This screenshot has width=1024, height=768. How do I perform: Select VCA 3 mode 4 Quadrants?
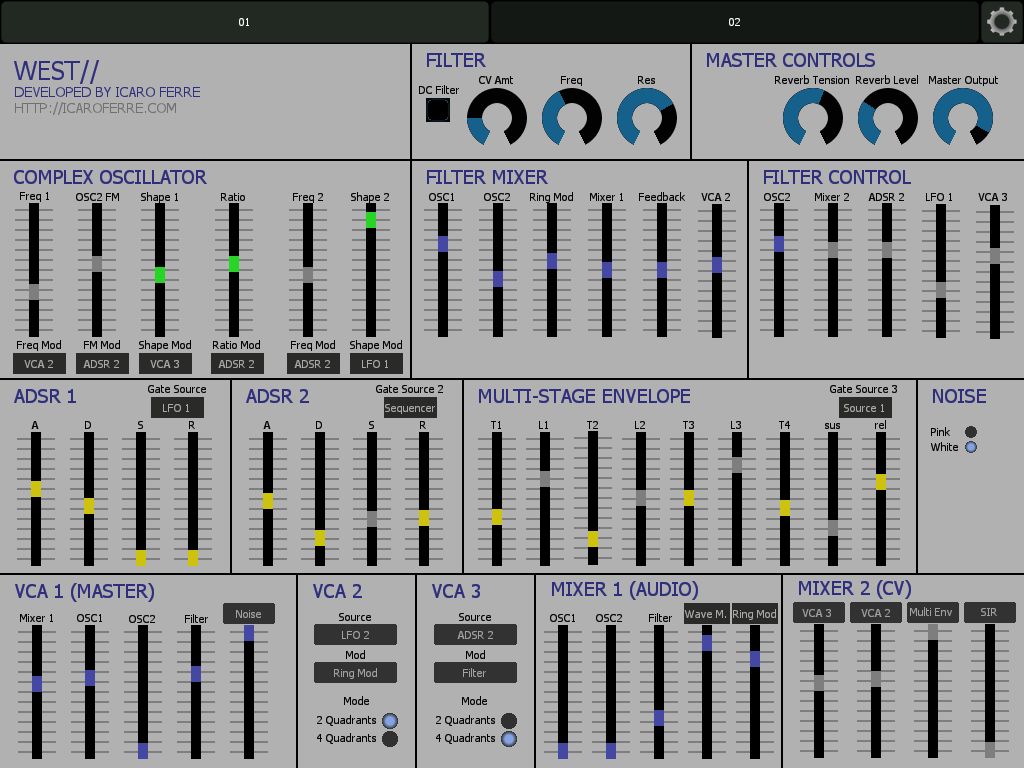(x=509, y=739)
